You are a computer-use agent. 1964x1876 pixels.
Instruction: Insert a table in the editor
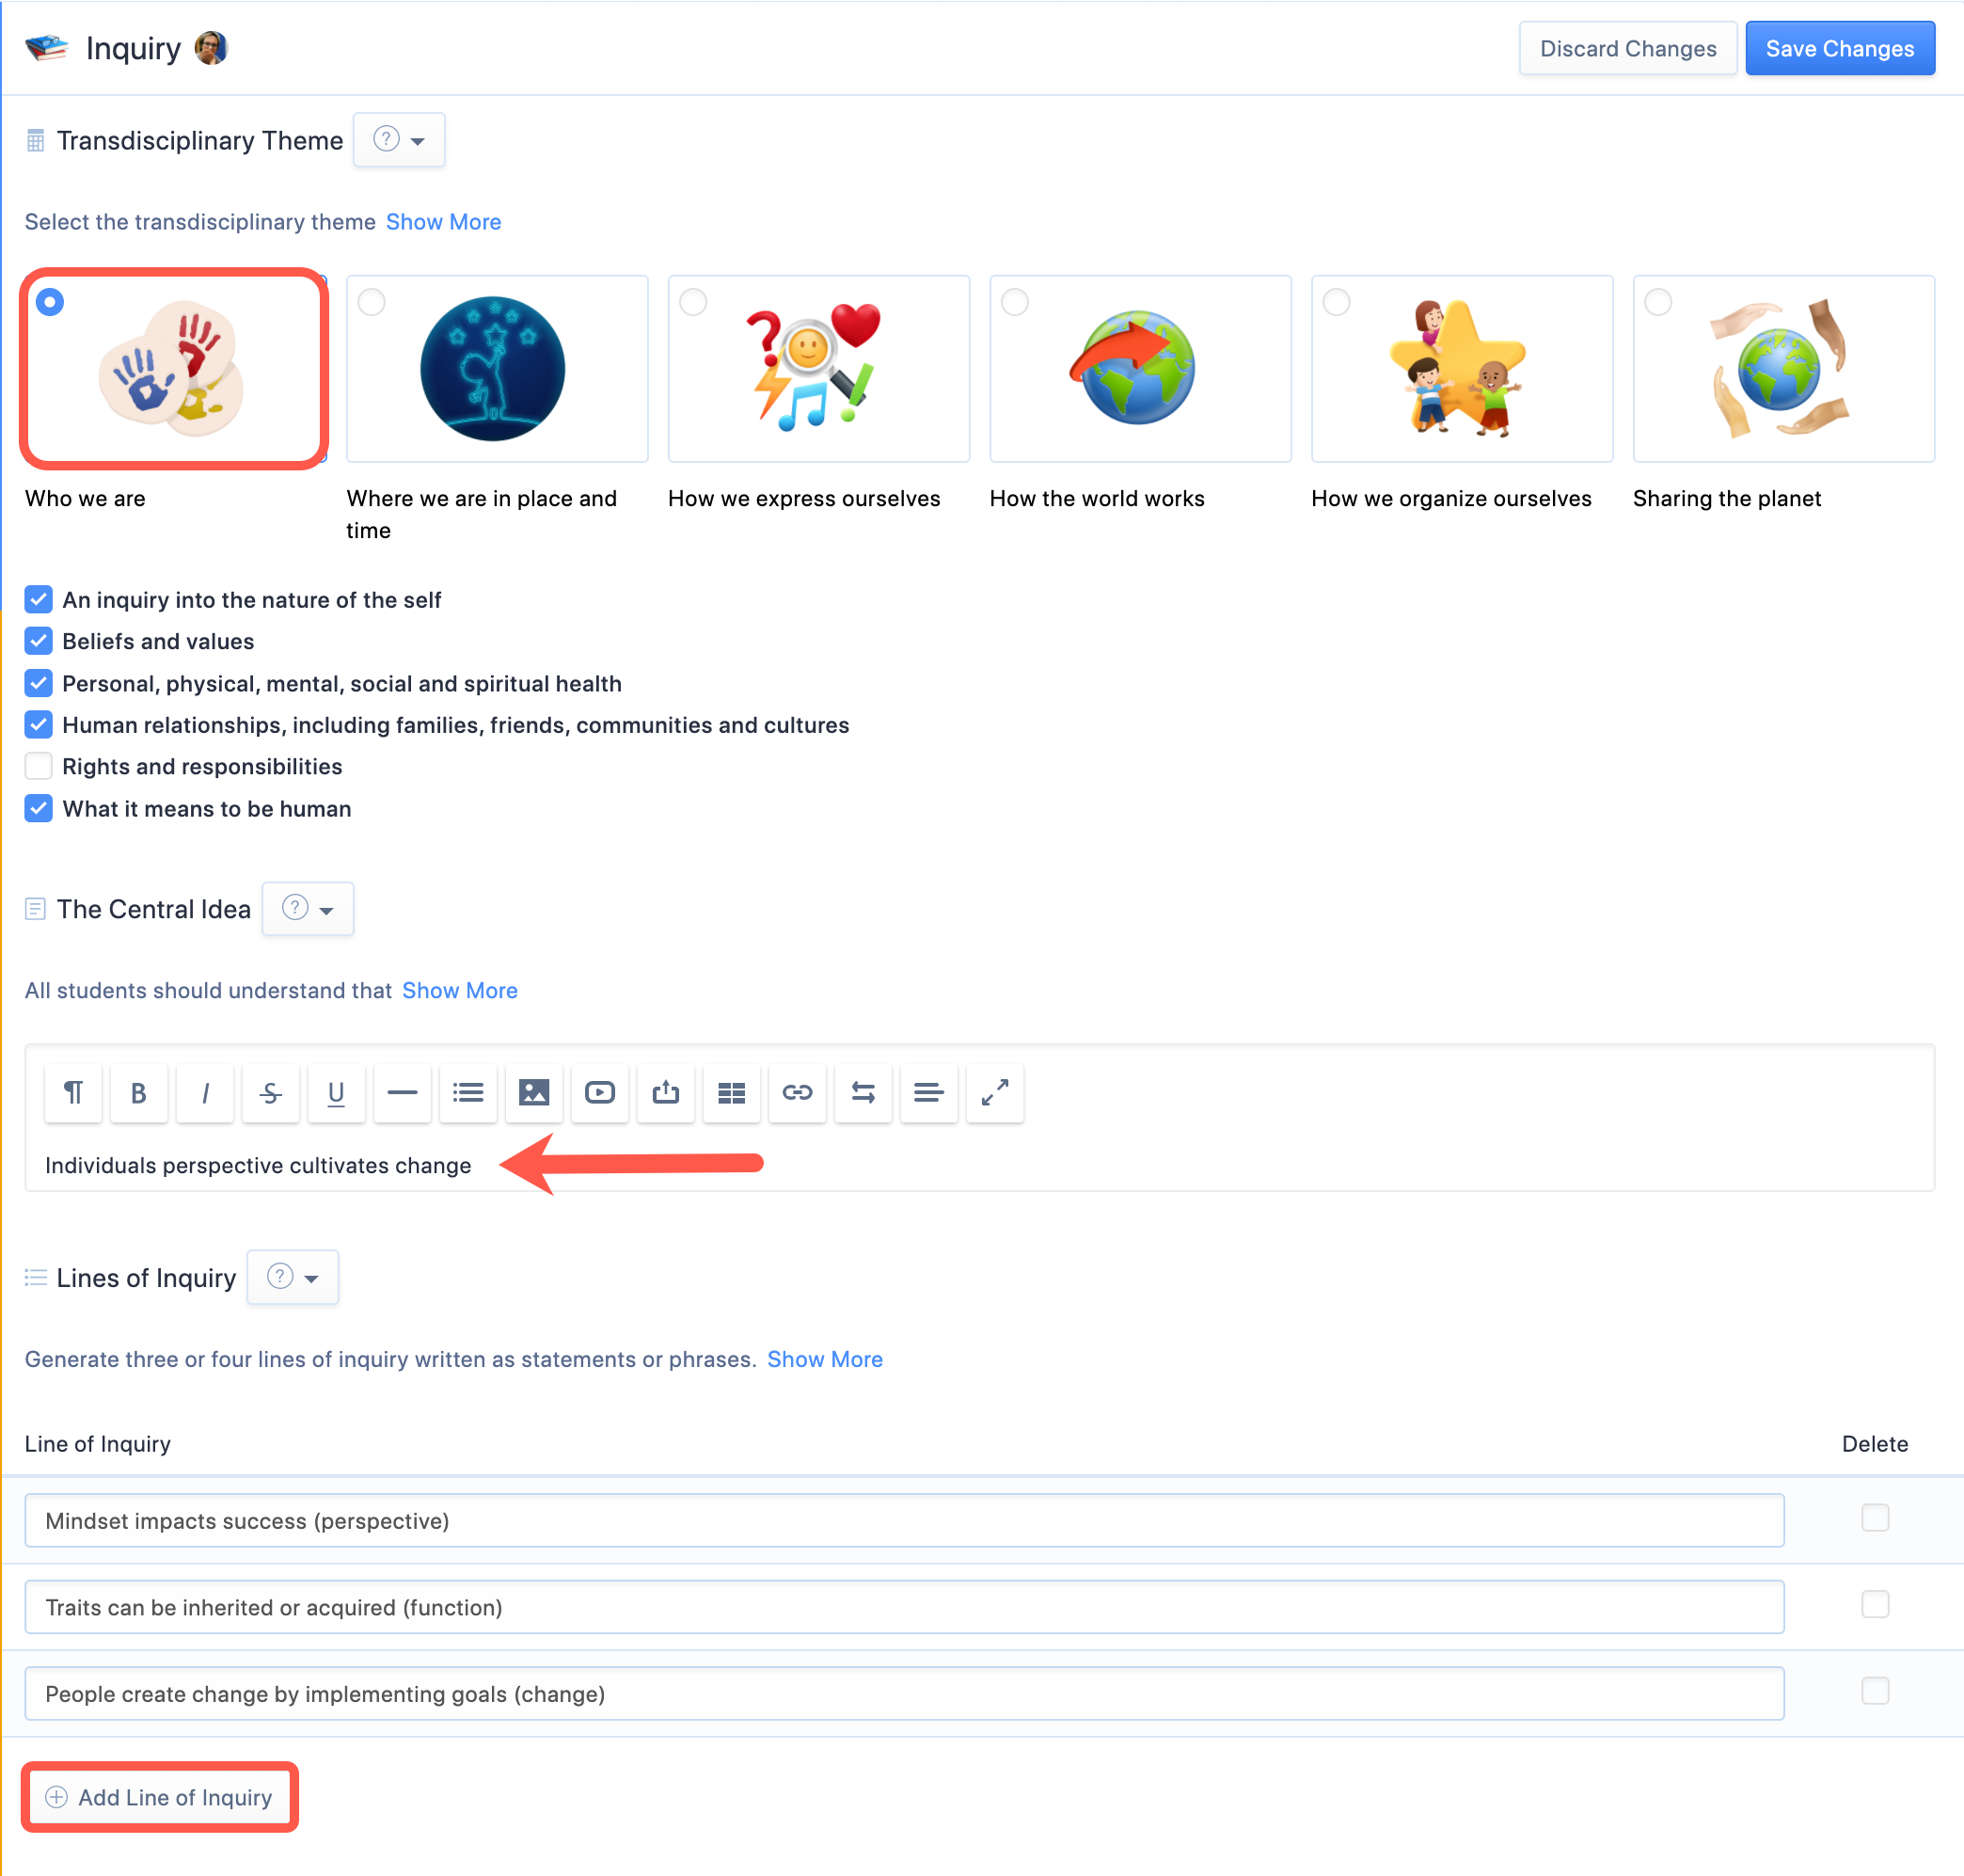point(731,1093)
